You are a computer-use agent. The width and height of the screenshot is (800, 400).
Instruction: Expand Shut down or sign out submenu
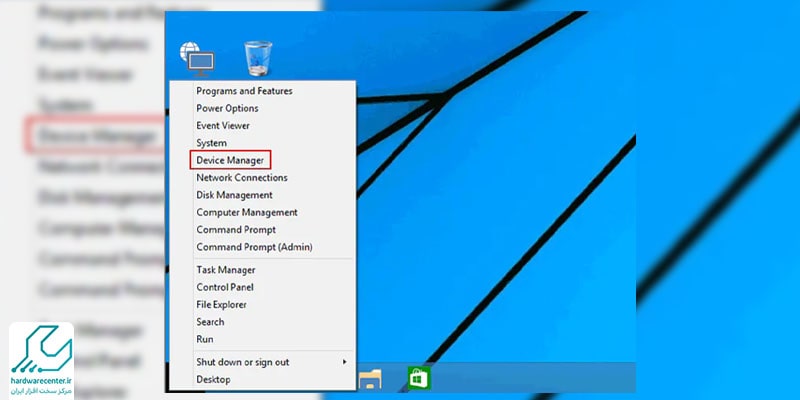click(x=262, y=362)
